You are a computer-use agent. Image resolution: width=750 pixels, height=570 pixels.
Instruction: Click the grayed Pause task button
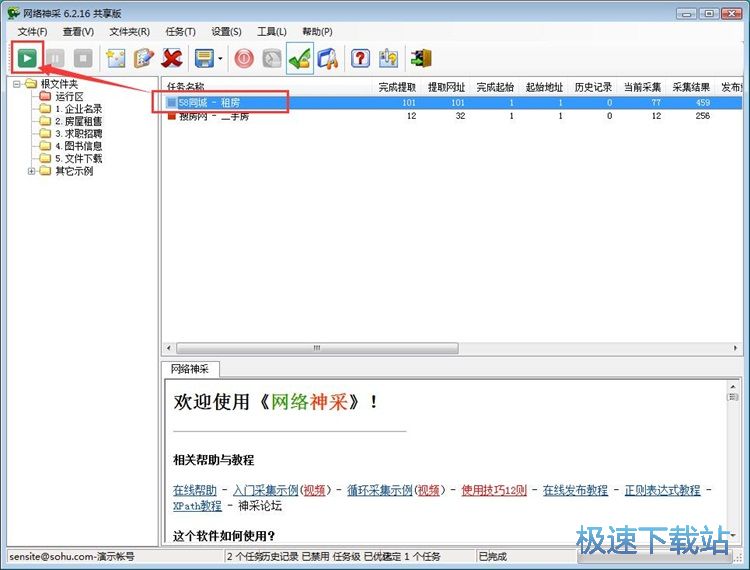click(55, 58)
